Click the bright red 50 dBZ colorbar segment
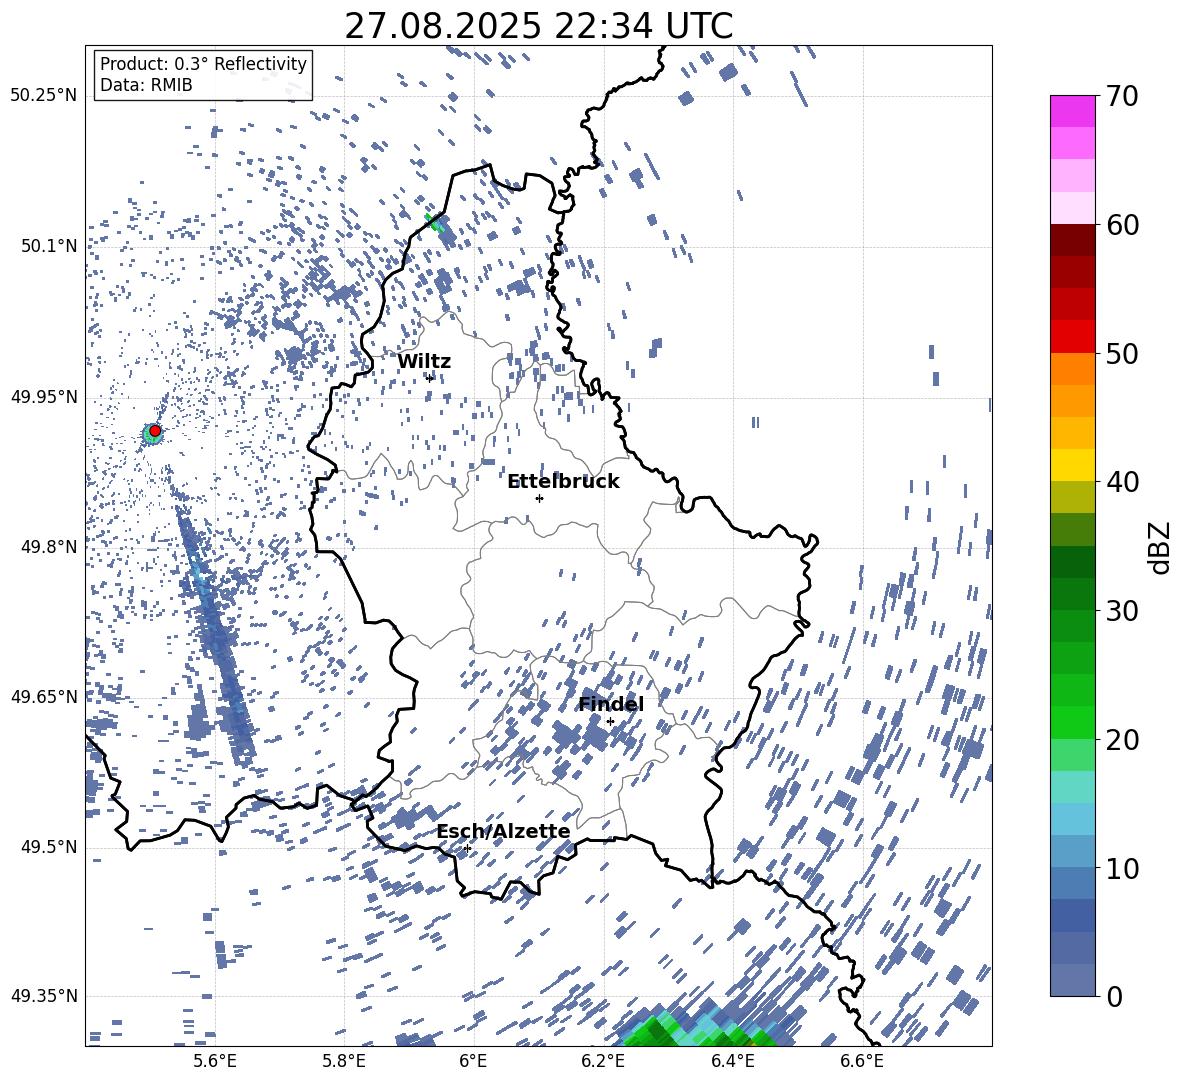The width and height of the screenshot is (1184, 1081). click(x=1072, y=337)
